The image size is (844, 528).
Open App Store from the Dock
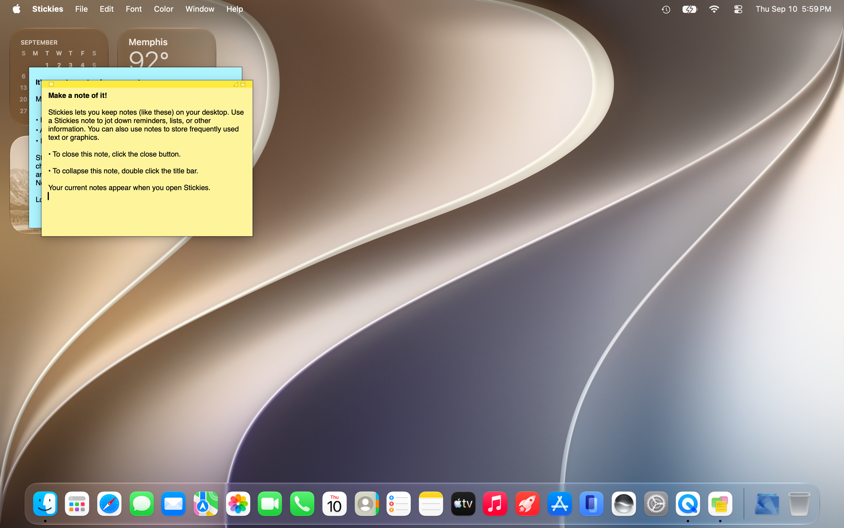pyautogui.click(x=559, y=504)
